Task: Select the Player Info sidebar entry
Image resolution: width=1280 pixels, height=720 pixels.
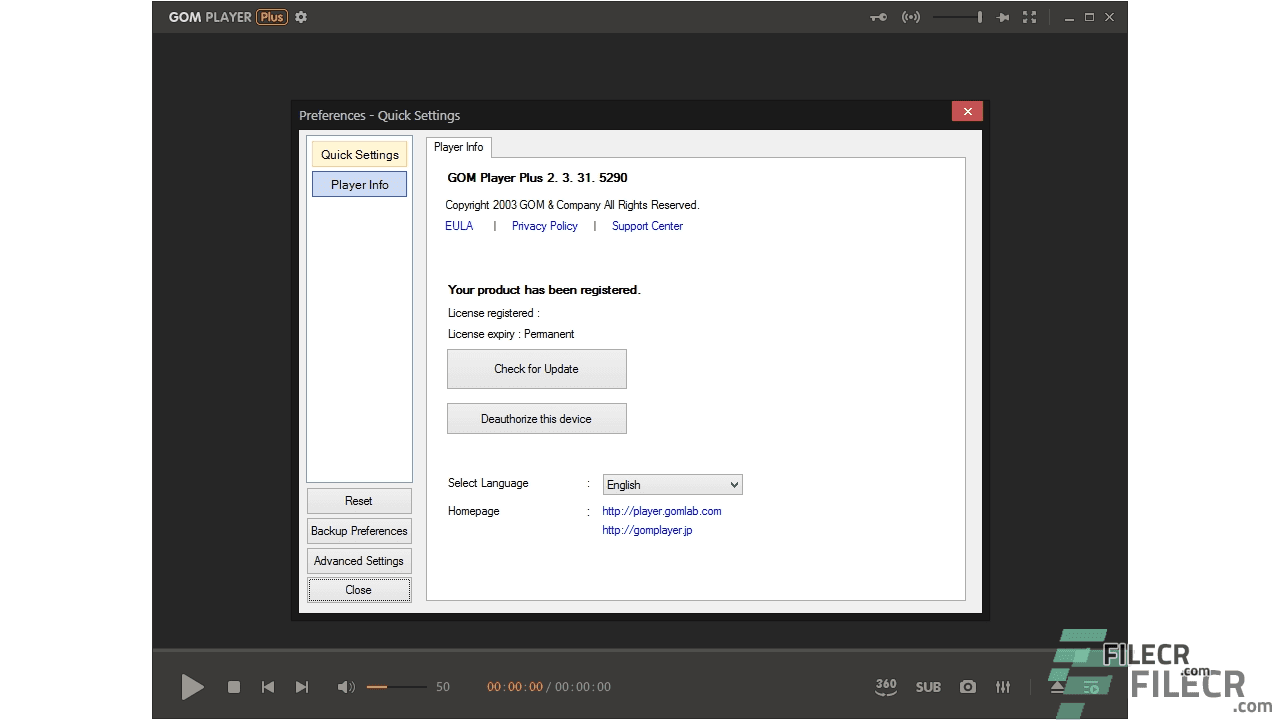Action: point(359,184)
